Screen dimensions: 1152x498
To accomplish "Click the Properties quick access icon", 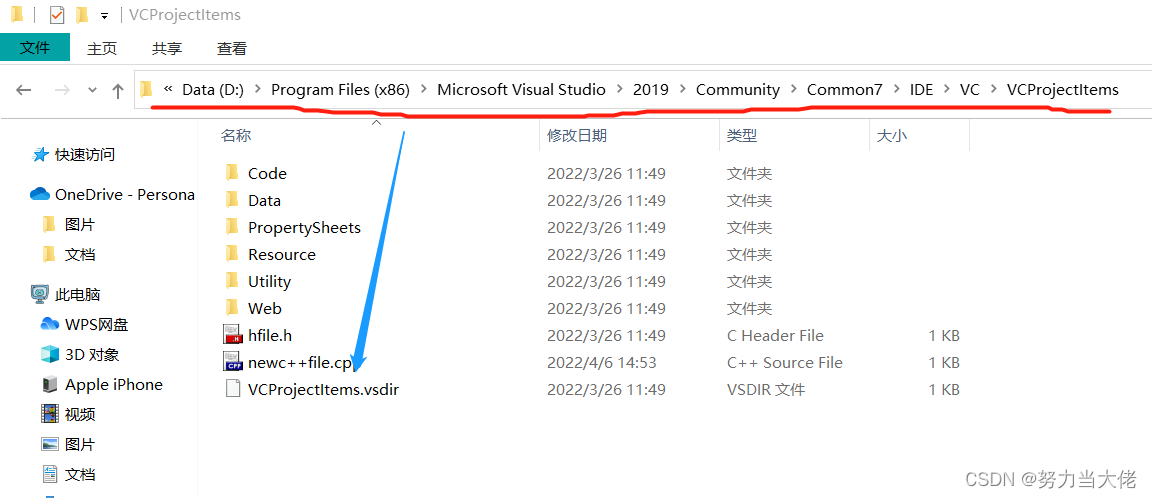I will pos(57,14).
